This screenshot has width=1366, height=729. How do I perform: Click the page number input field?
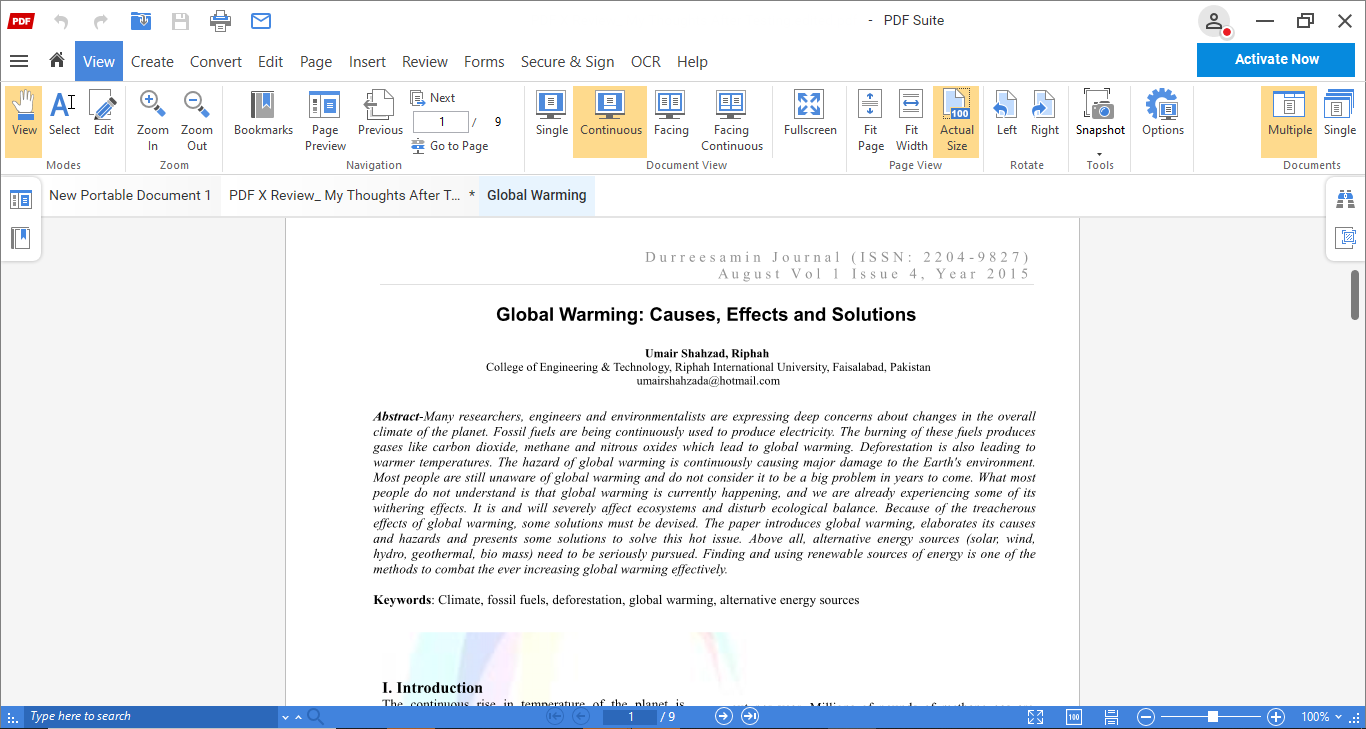441,121
